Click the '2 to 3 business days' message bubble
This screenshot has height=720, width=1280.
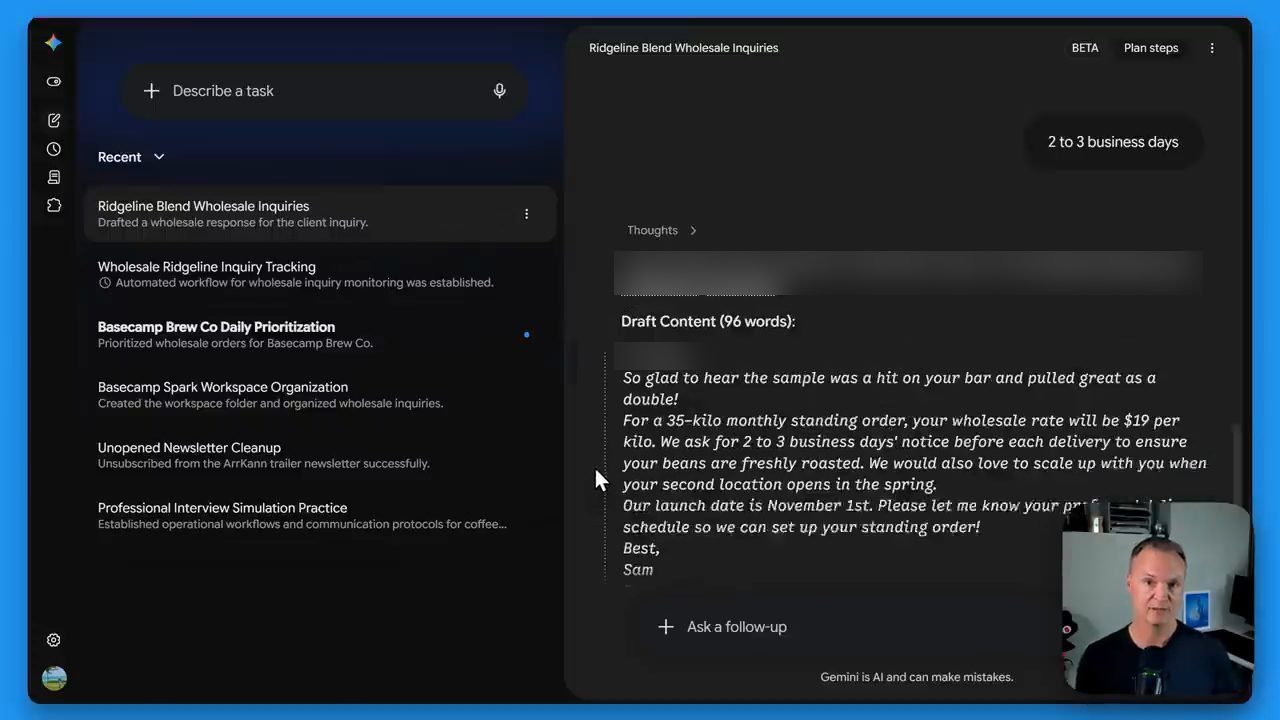pos(1113,142)
